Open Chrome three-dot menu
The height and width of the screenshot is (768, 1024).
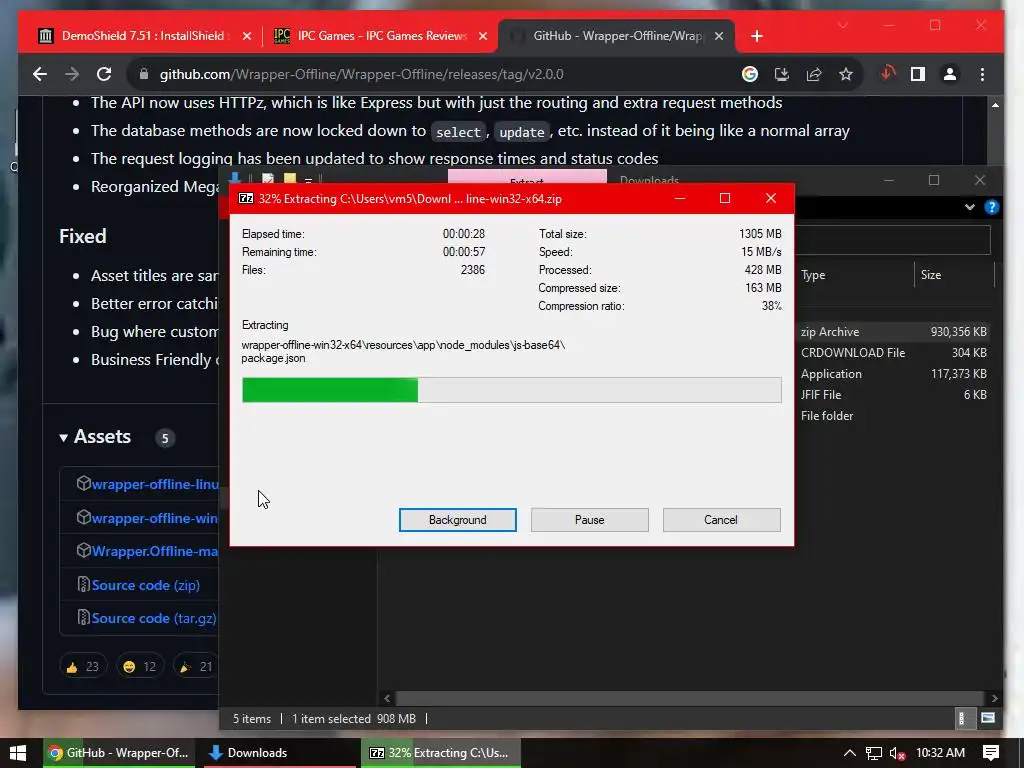982,74
